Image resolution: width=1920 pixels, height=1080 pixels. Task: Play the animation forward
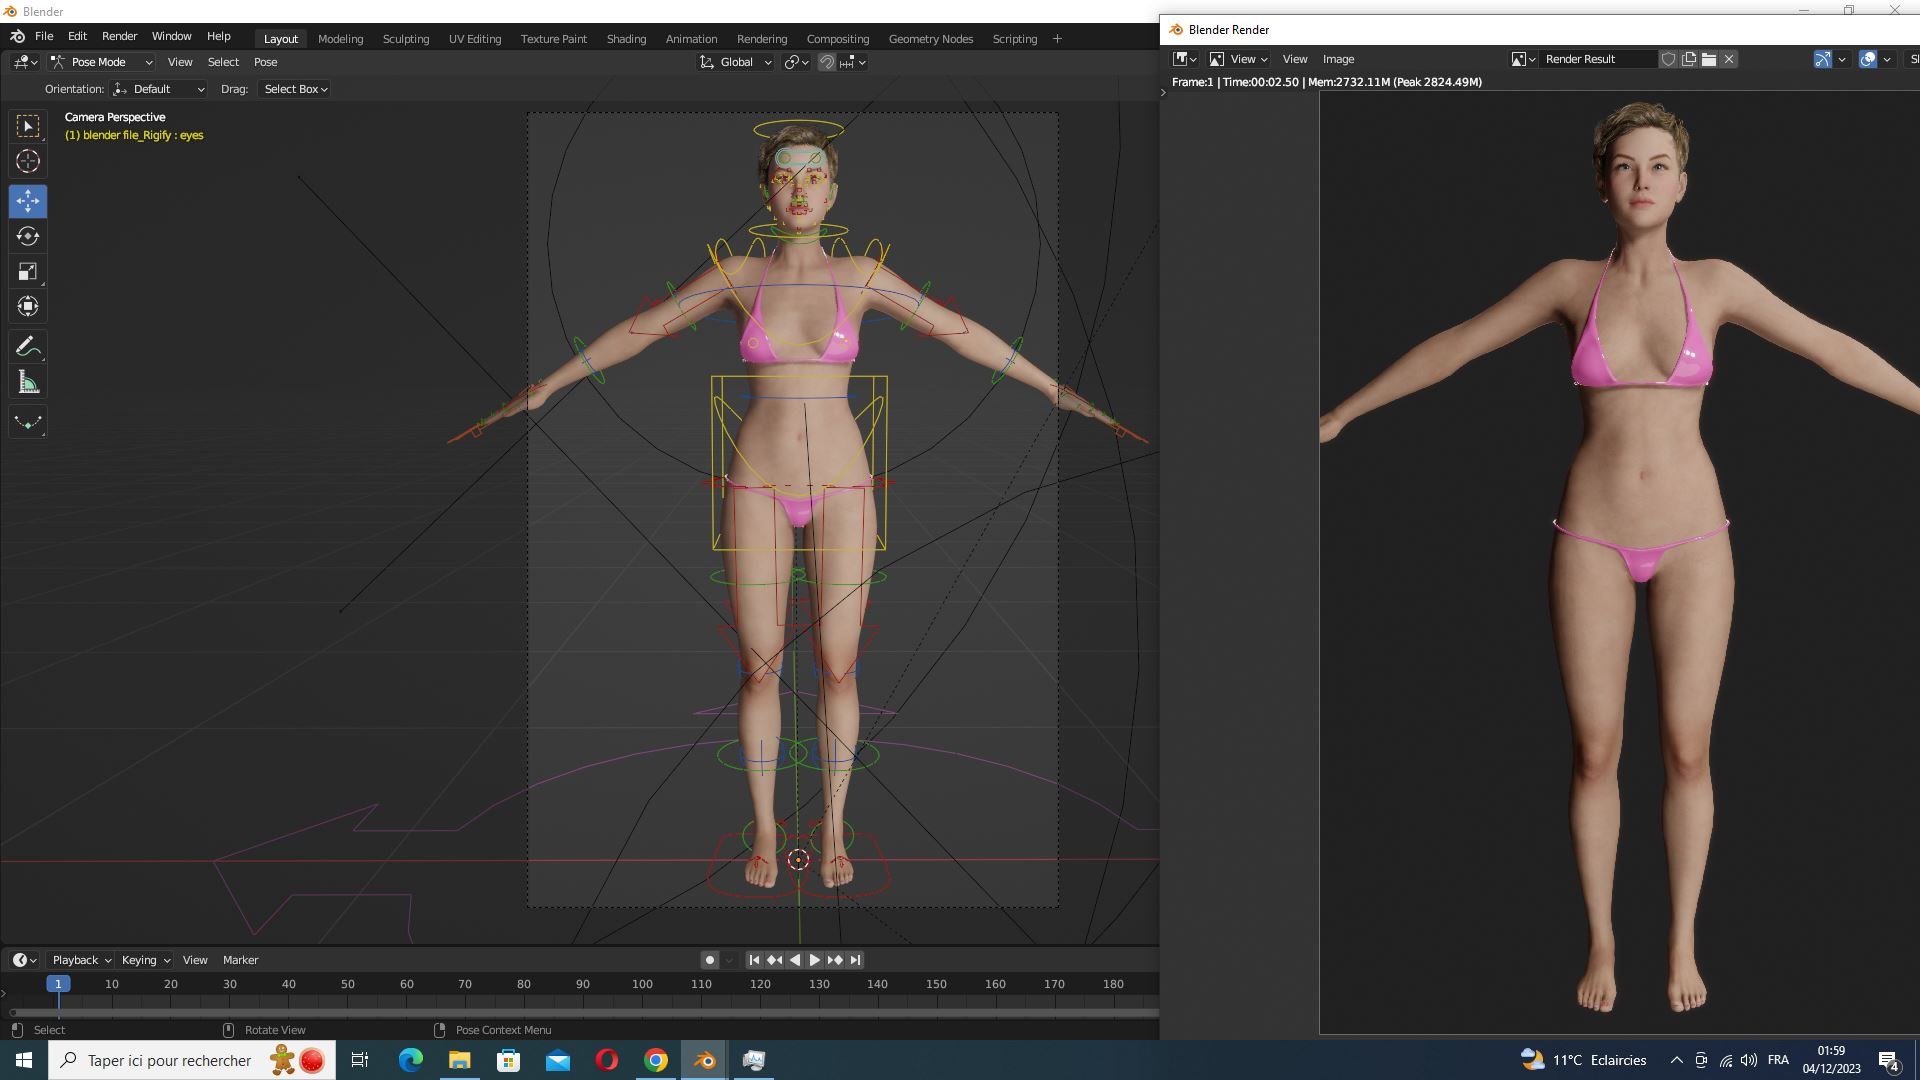(x=814, y=960)
